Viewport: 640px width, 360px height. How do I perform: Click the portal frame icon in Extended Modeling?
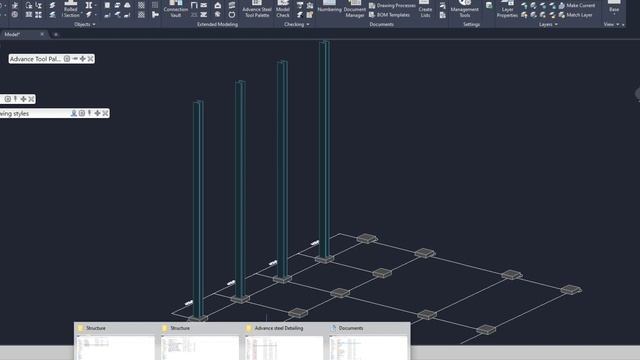194,6
